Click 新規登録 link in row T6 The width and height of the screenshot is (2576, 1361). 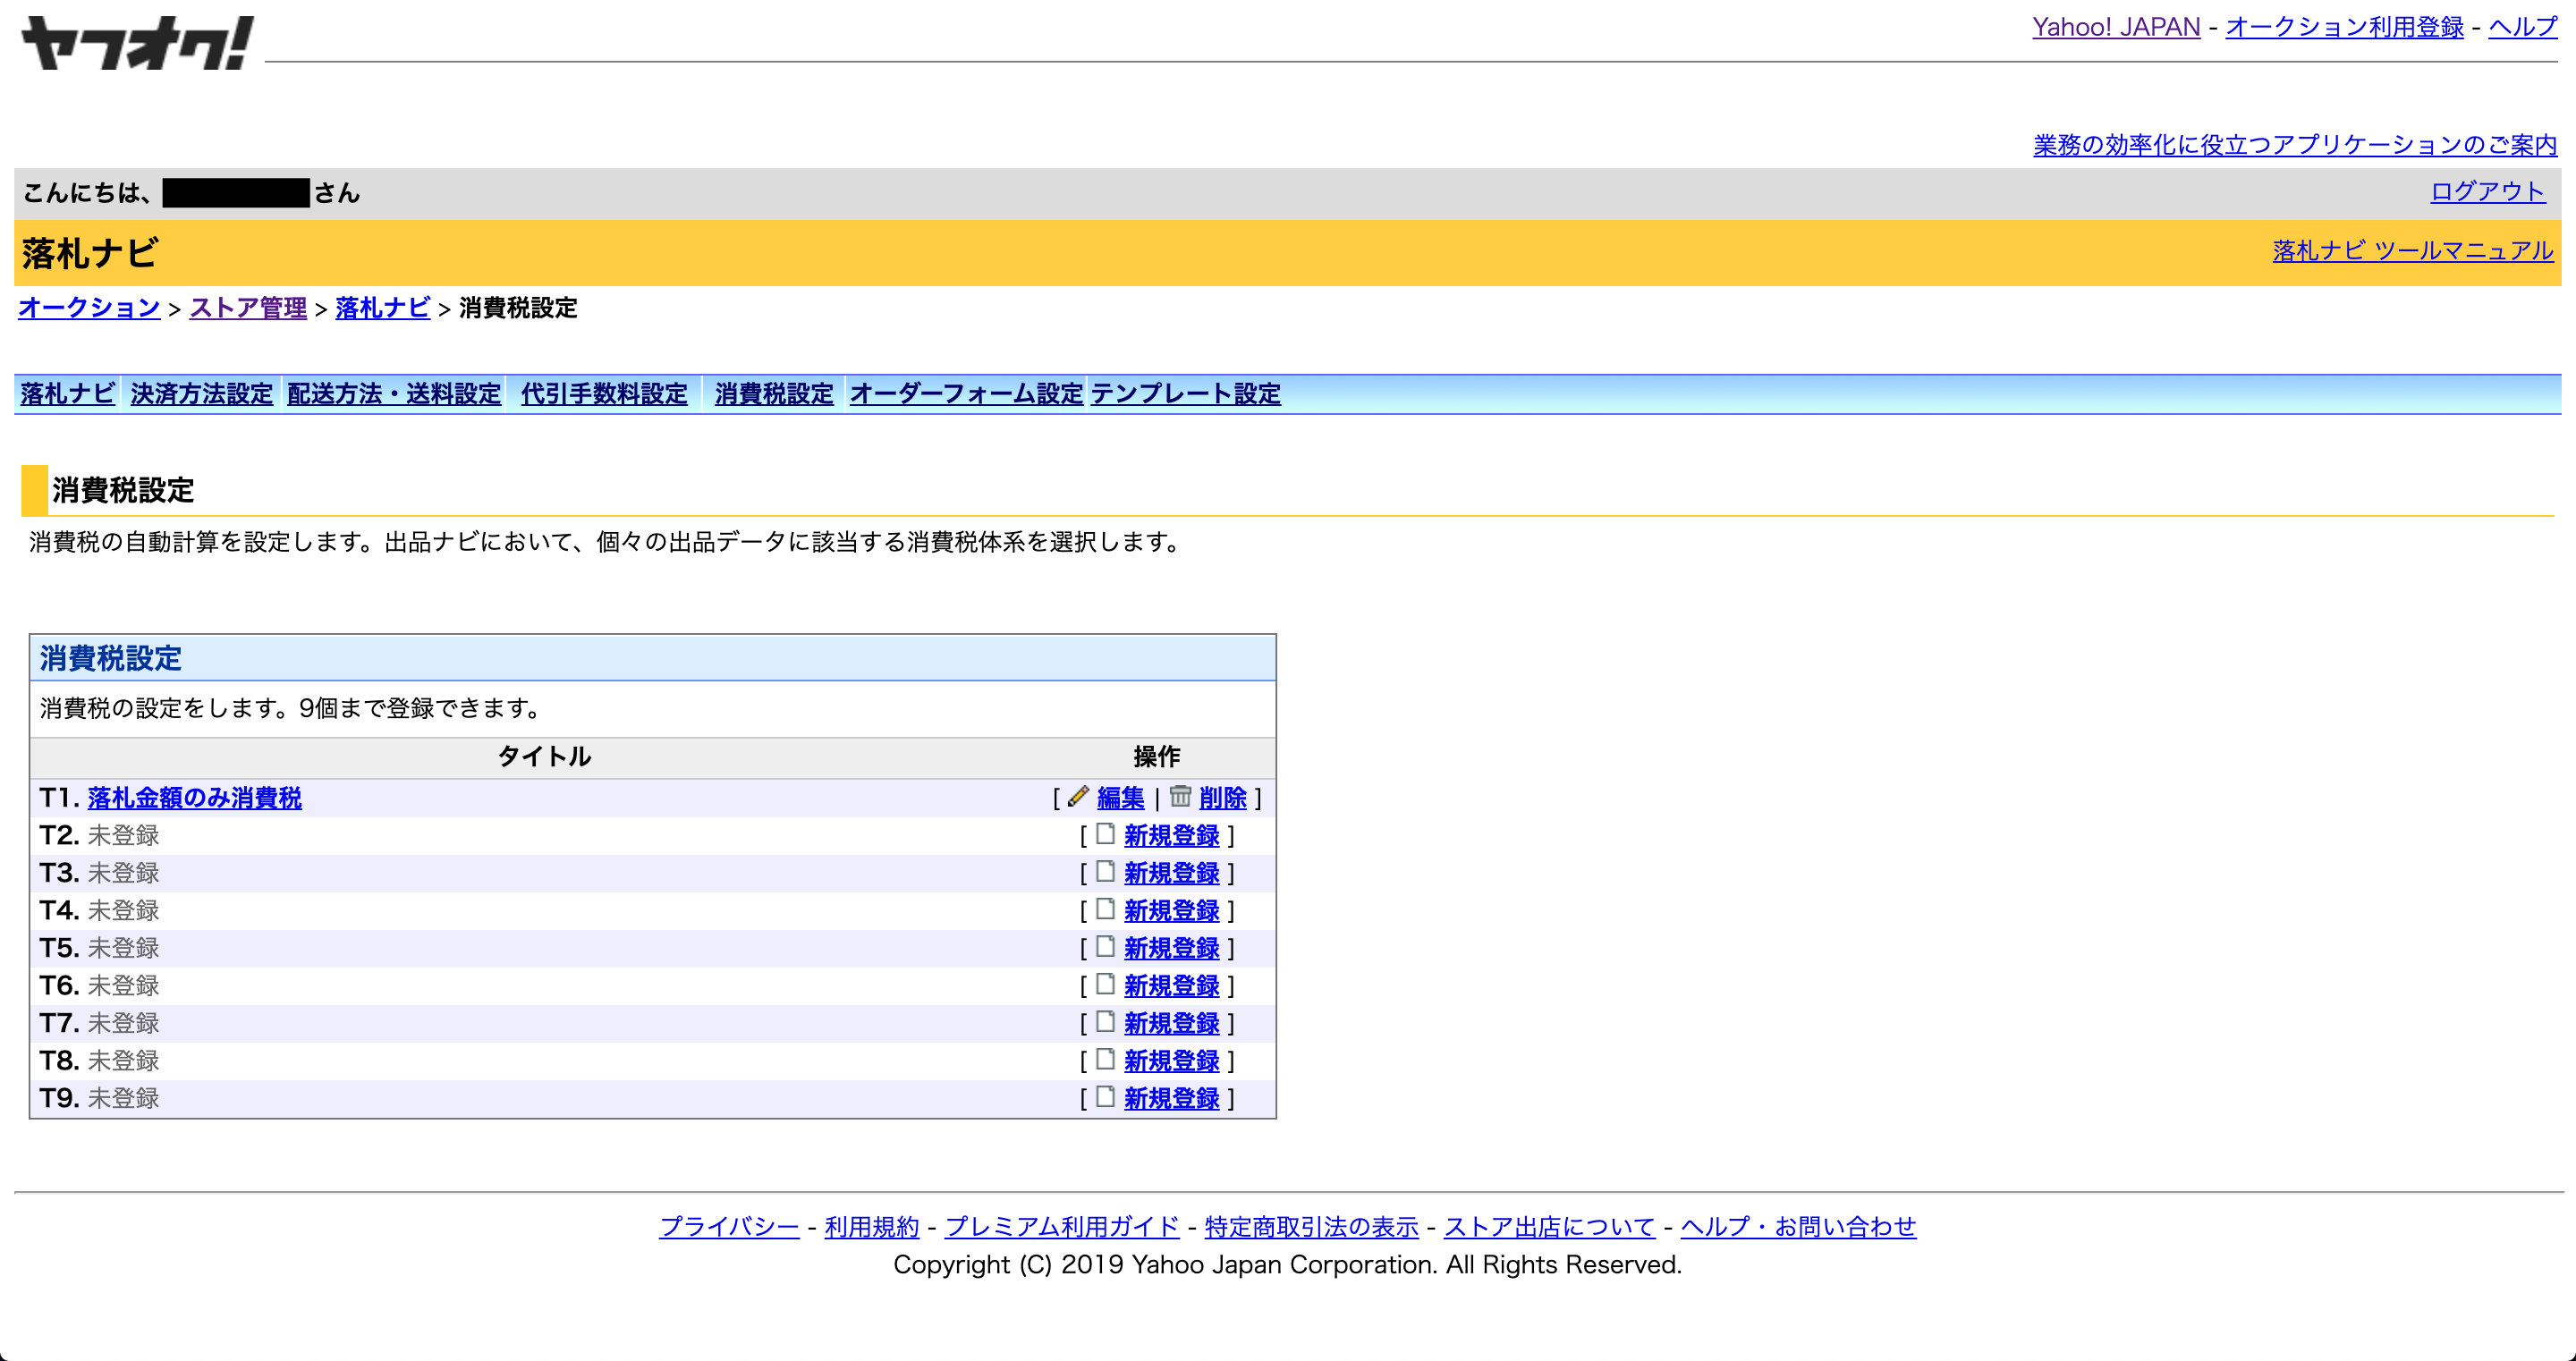click(x=1171, y=985)
